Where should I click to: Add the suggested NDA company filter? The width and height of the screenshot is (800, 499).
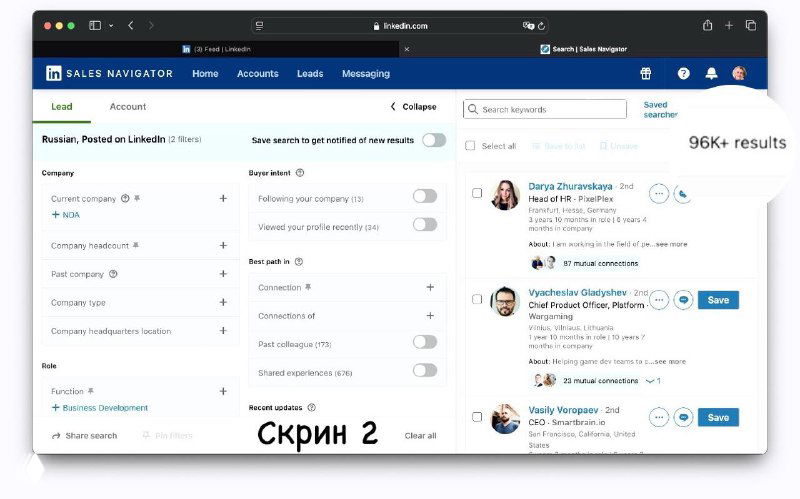pos(66,215)
